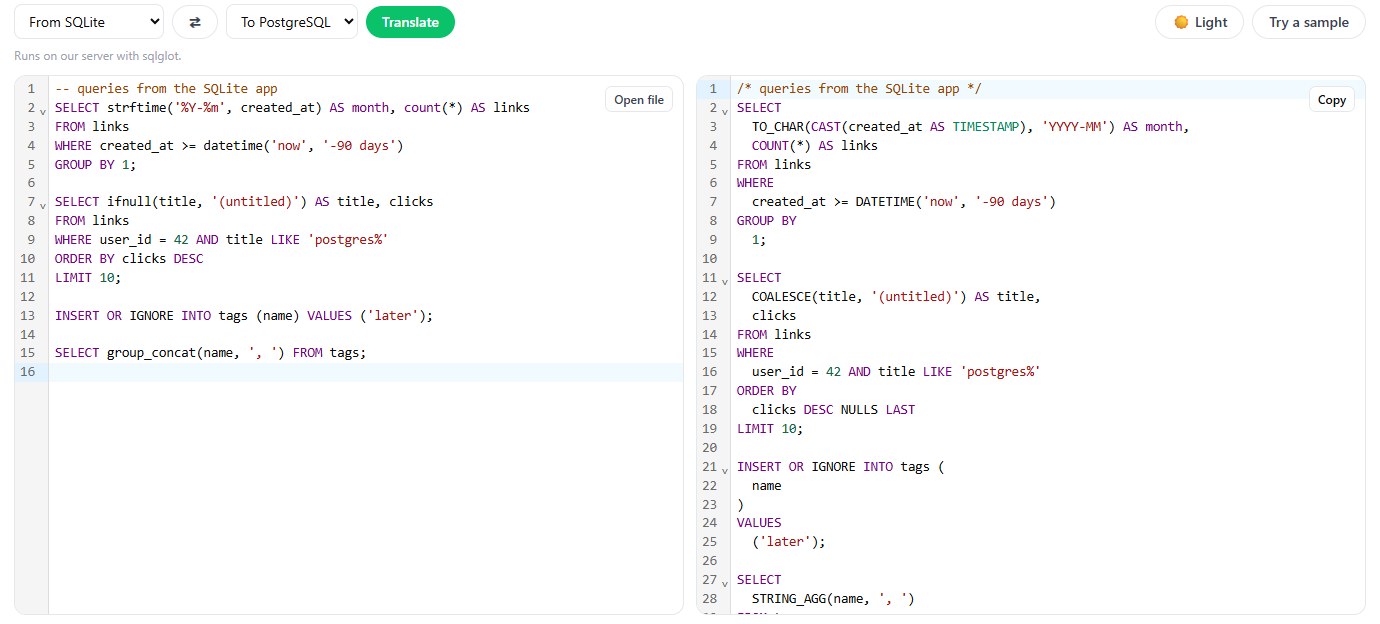Click Try a sample button
Viewport: 1380px width, 624px height.
[1309, 22]
